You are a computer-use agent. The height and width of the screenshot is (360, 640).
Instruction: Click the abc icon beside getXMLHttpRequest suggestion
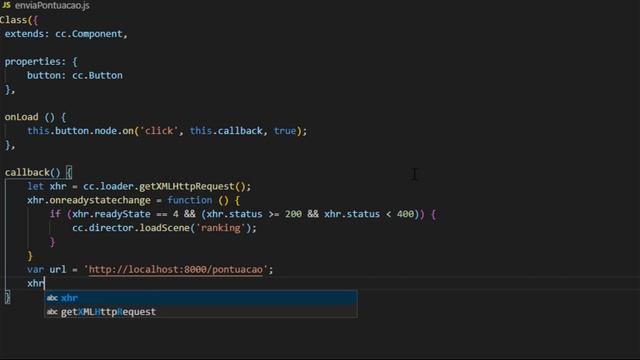(52, 312)
